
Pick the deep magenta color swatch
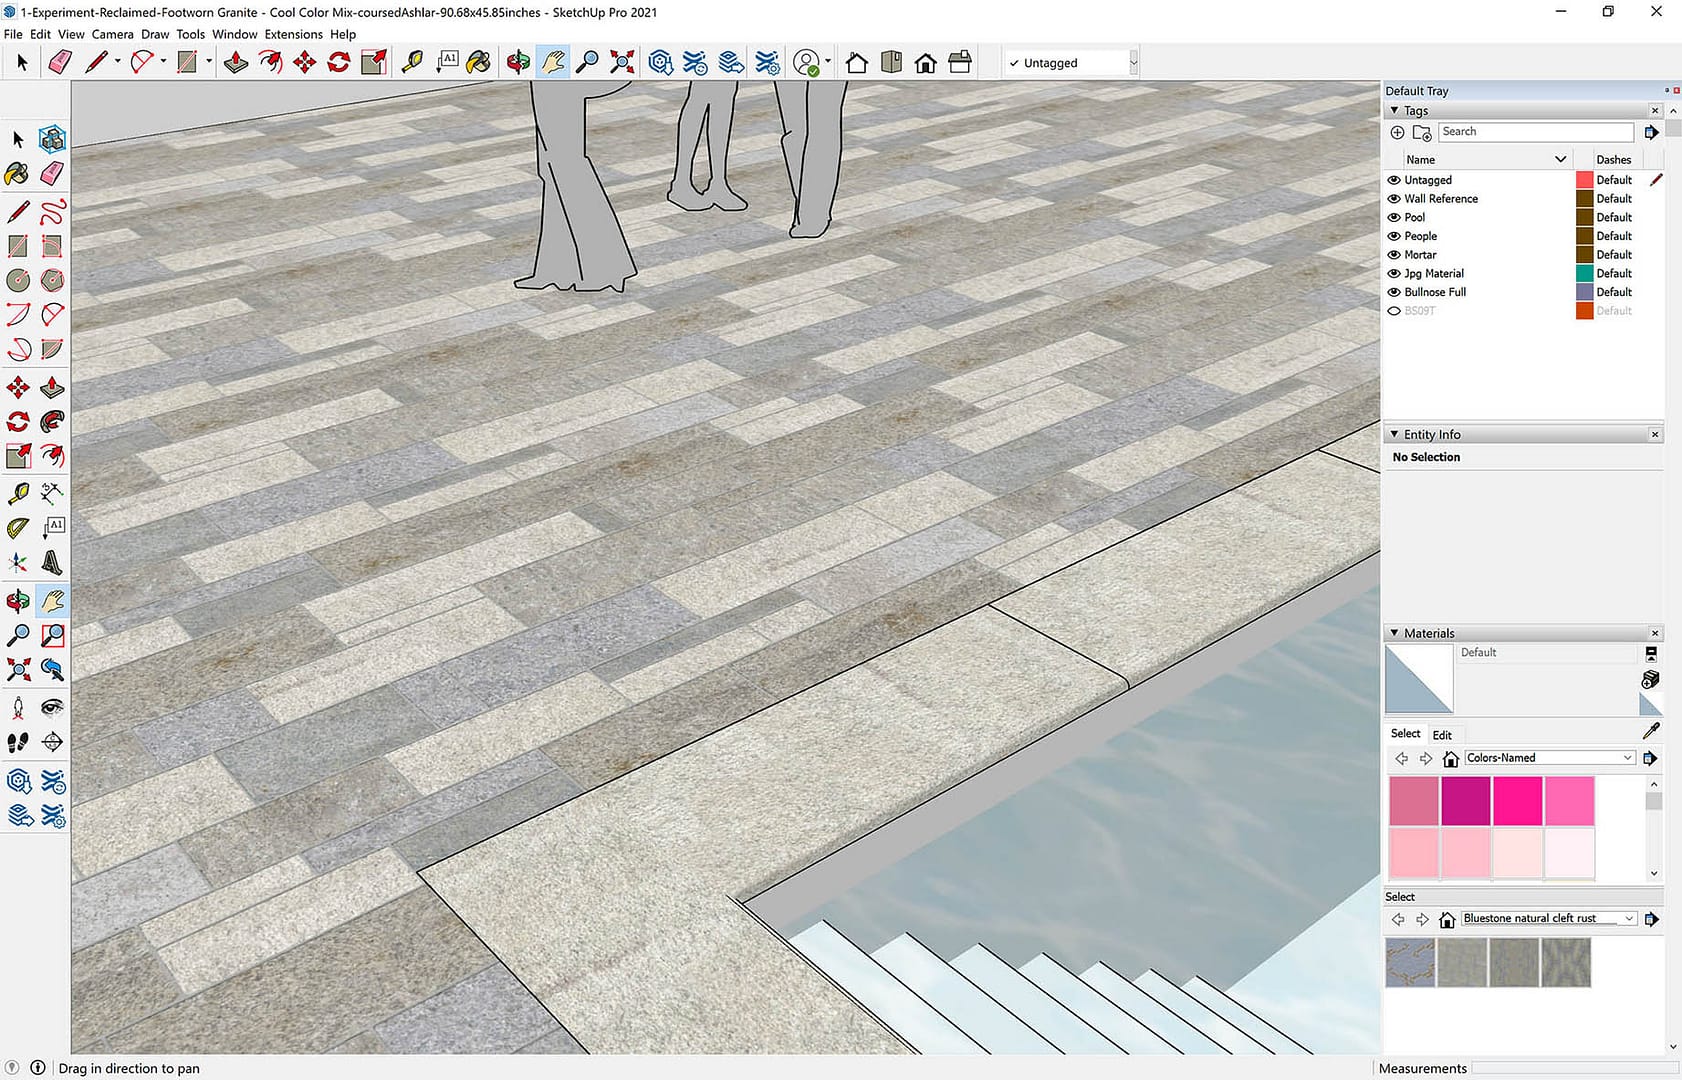point(1465,801)
